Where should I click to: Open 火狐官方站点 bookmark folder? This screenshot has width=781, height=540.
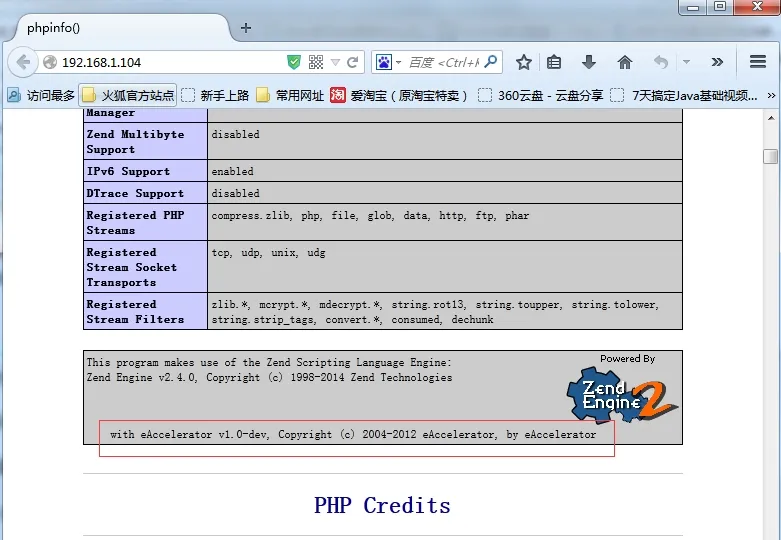pos(128,95)
